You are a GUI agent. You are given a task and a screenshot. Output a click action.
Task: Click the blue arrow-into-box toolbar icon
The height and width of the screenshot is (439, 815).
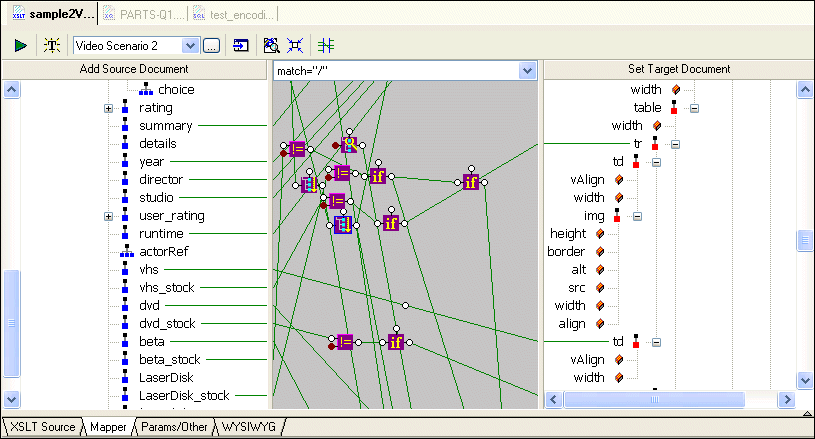click(x=241, y=45)
